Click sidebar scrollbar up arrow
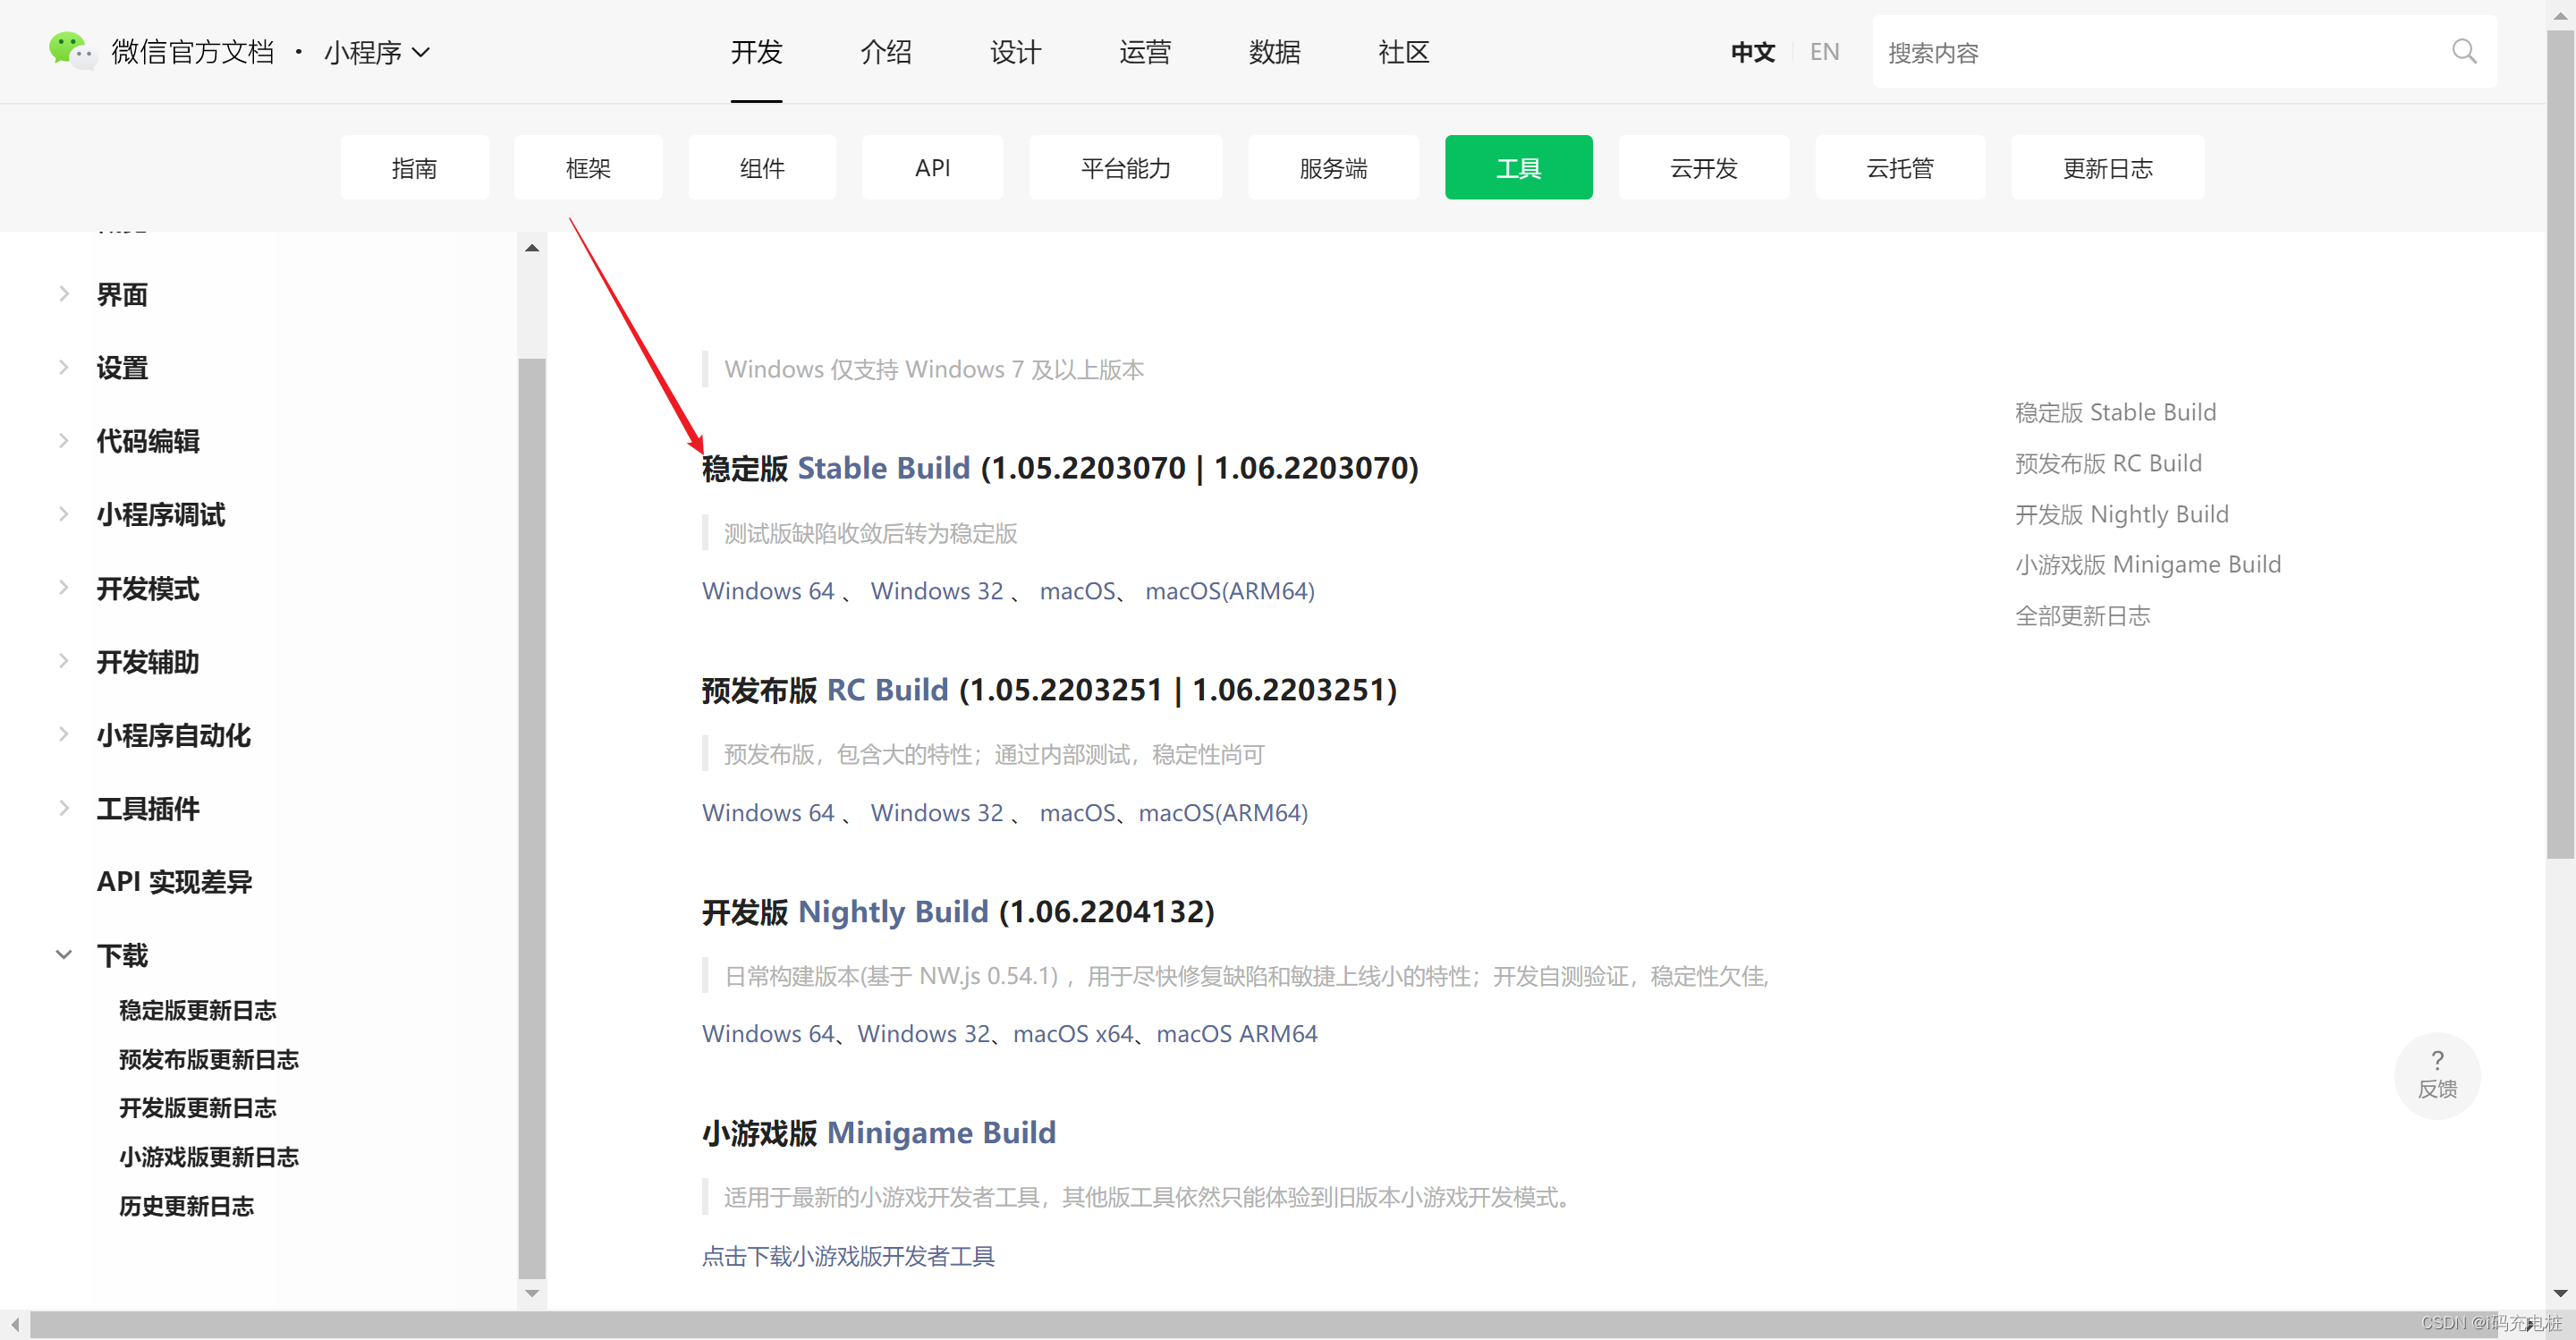The image size is (2576, 1340). pyautogui.click(x=532, y=247)
